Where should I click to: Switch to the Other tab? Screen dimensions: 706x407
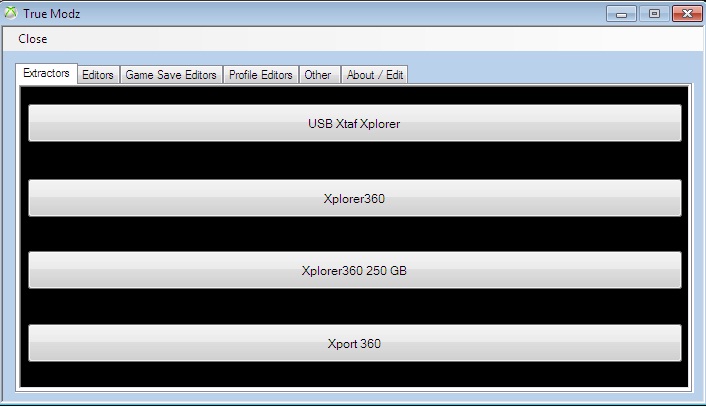tap(318, 75)
